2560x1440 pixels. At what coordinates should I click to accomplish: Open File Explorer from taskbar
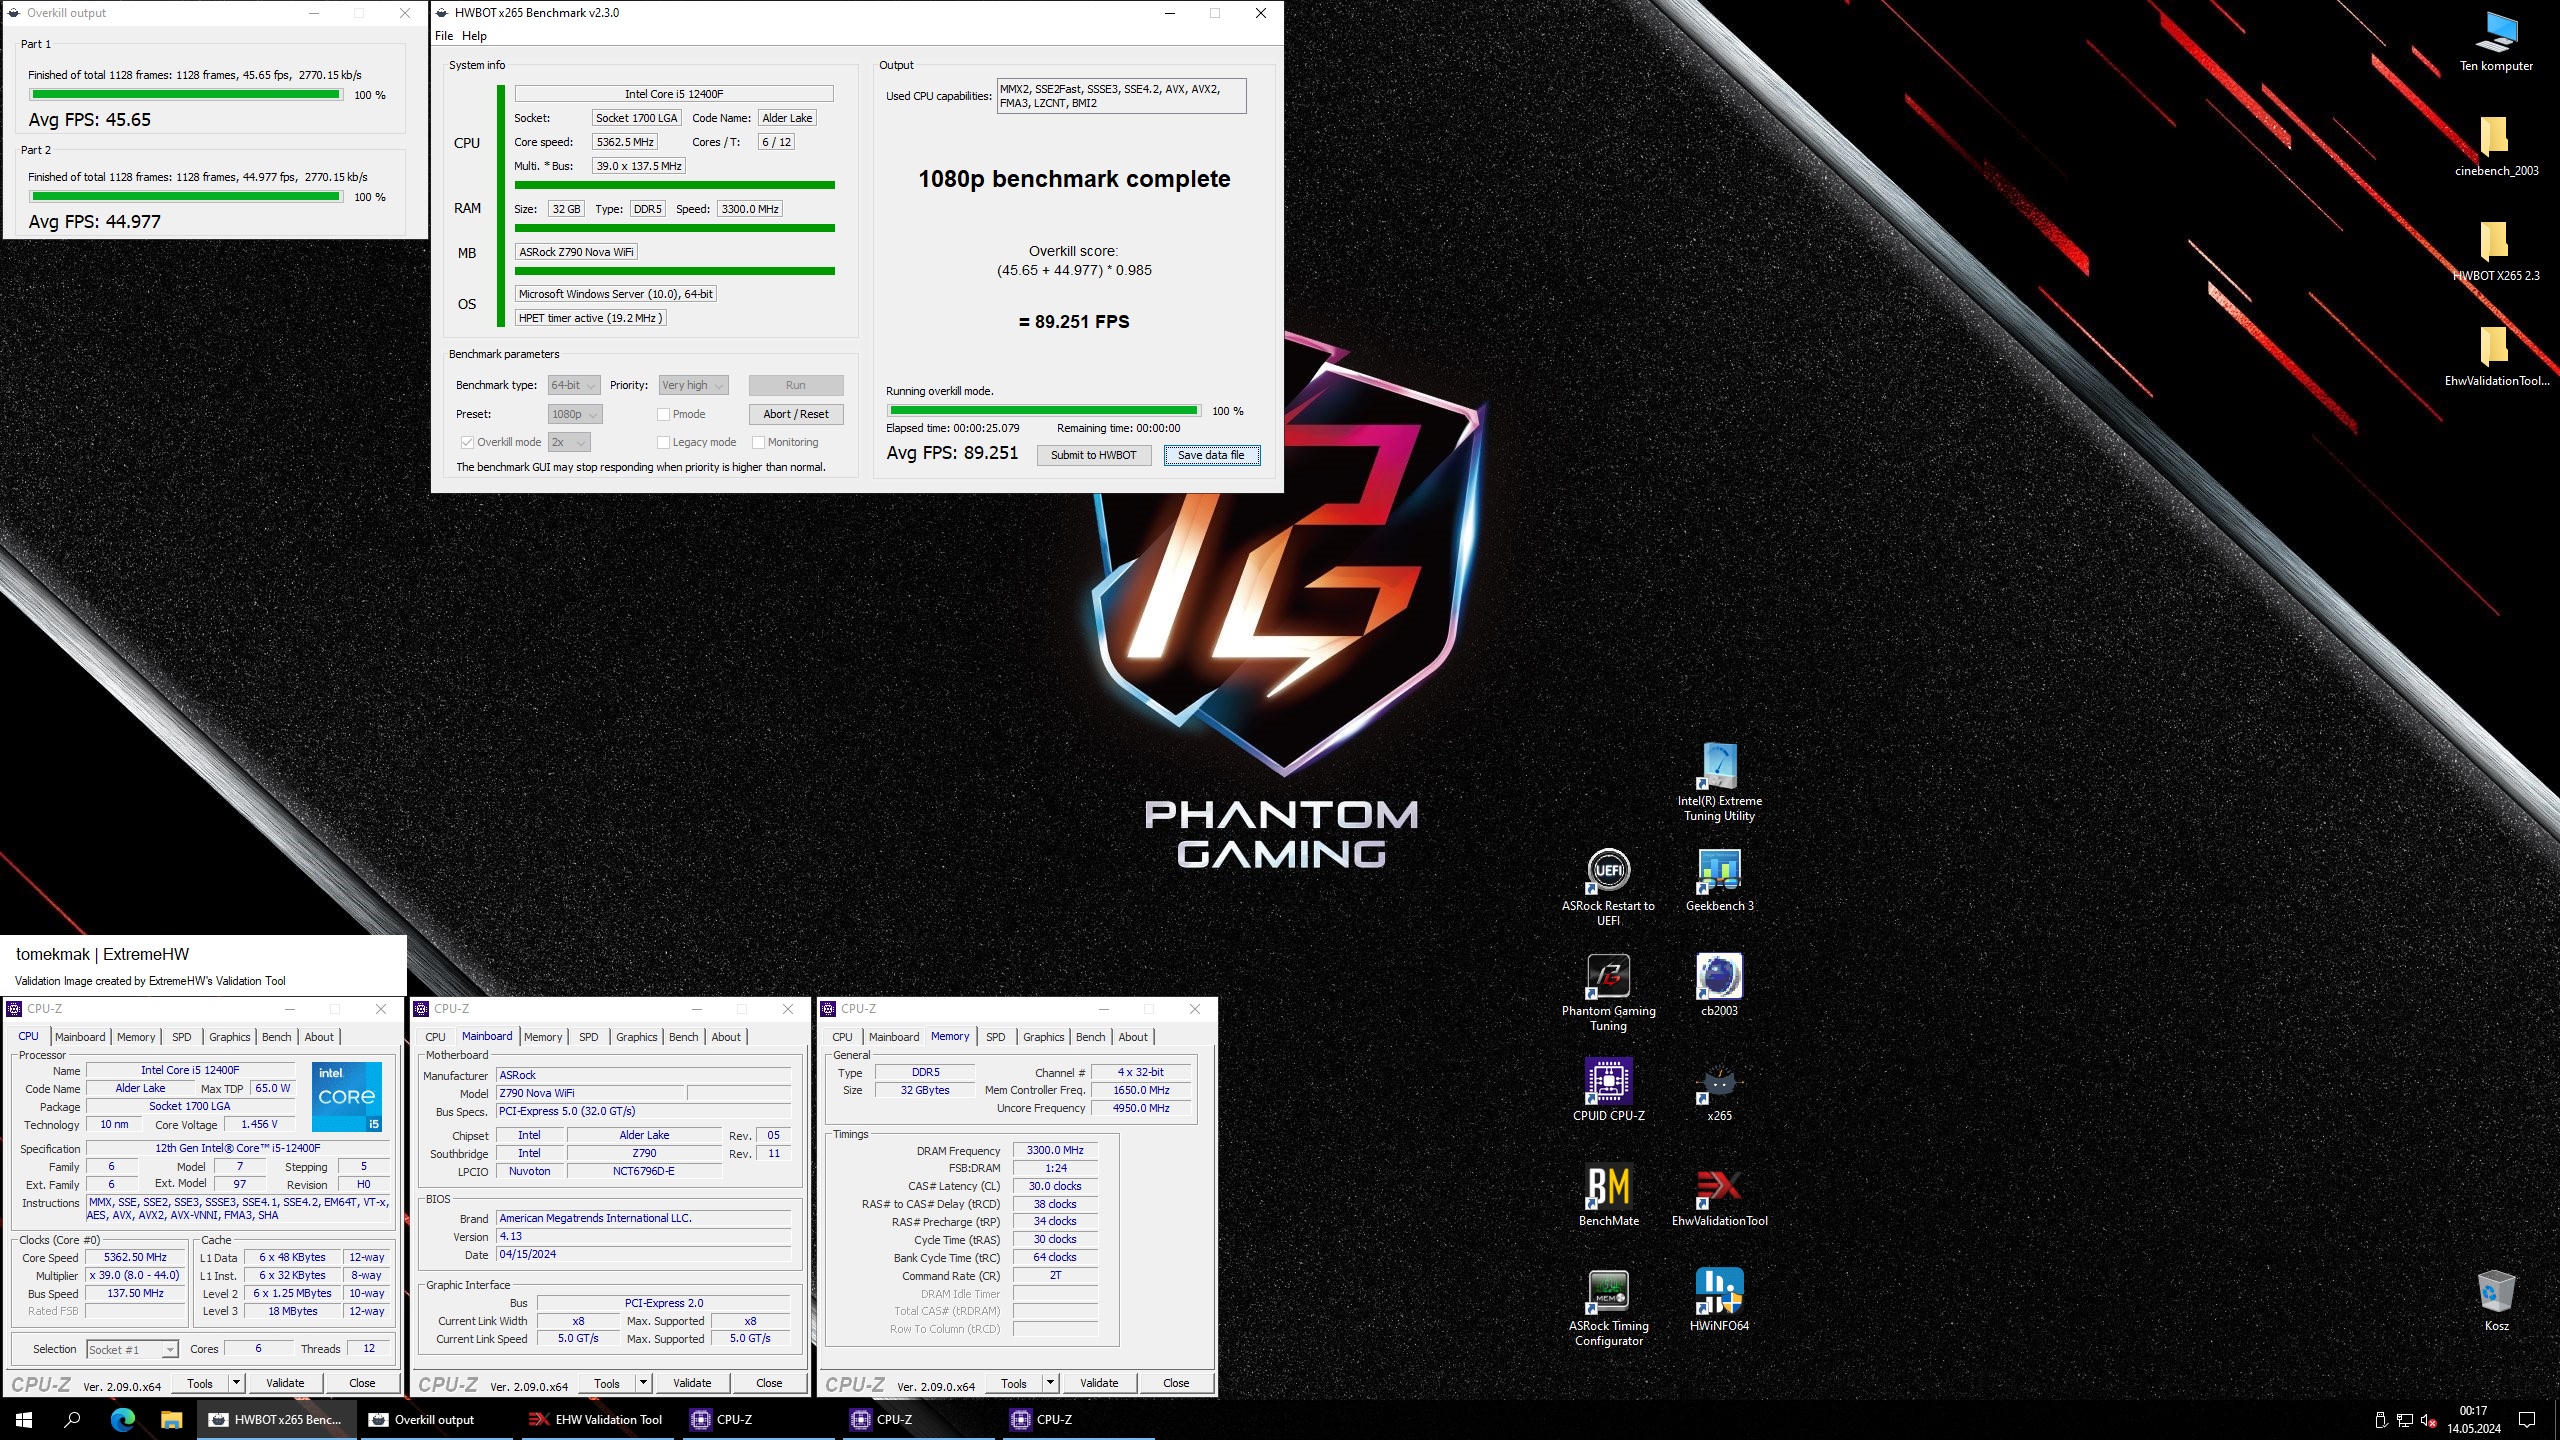click(171, 1419)
